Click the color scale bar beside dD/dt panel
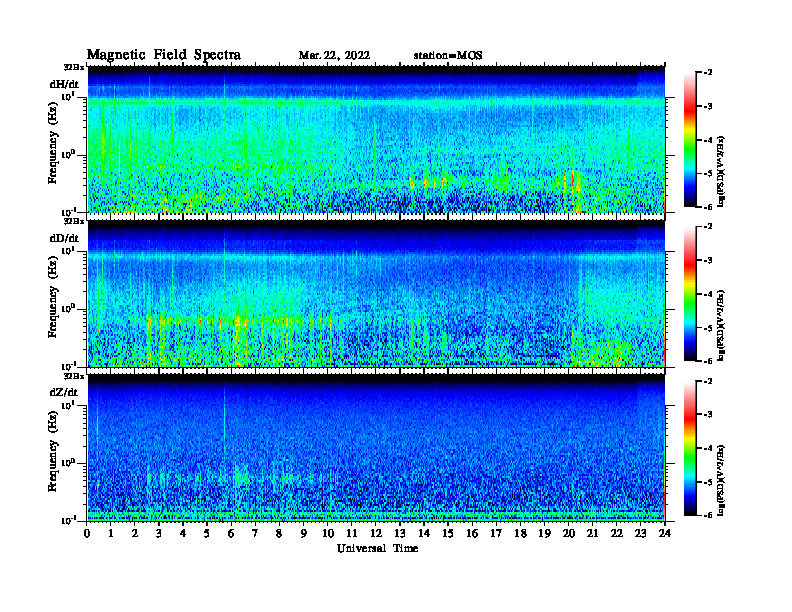 coord(690,293)
